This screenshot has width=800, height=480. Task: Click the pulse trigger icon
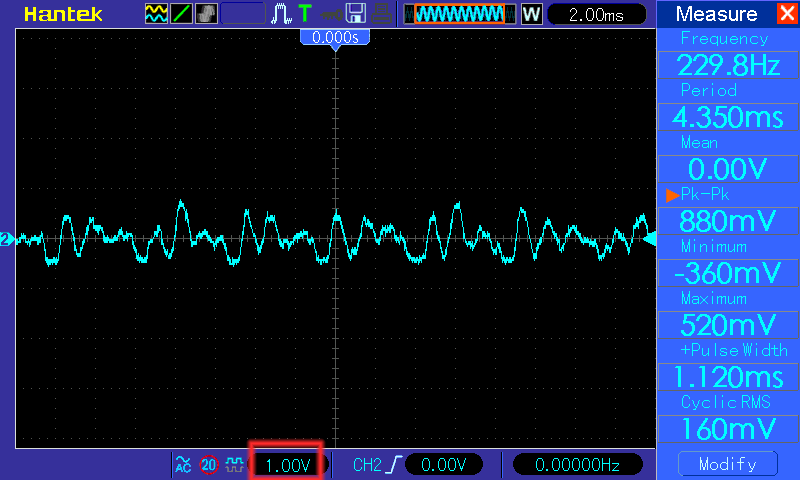(x=281, y=14)
